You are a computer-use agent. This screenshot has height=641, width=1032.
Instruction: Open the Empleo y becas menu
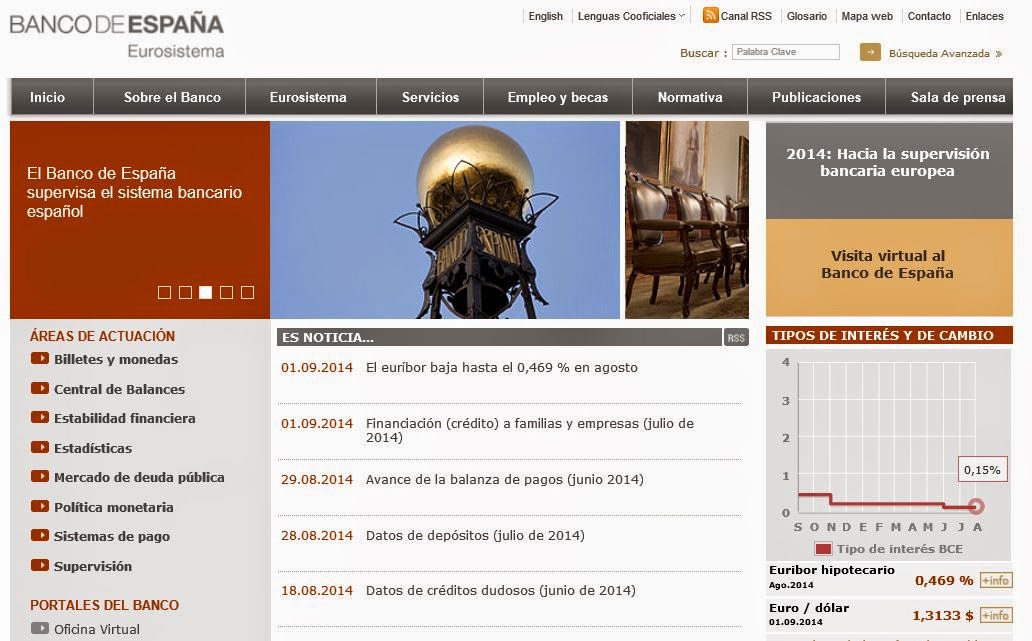coord(557,97)
